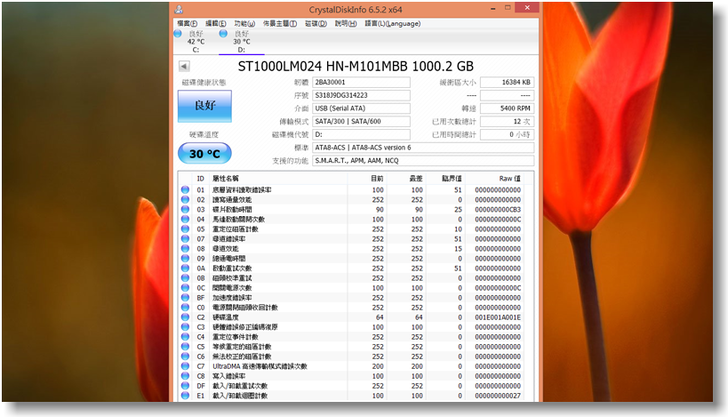Open the 磁碟(D) disk menu
Screen dimensions: 728x417
(315, 22)
